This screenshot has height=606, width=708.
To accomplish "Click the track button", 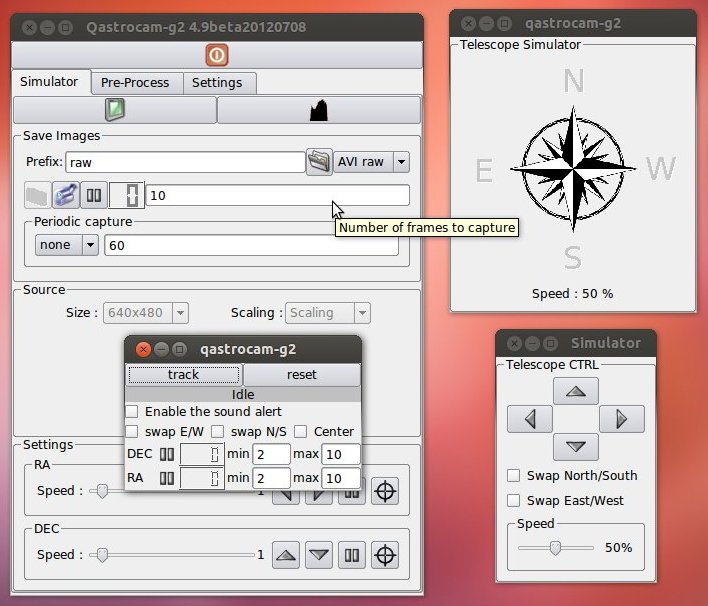I will point(183,375).
